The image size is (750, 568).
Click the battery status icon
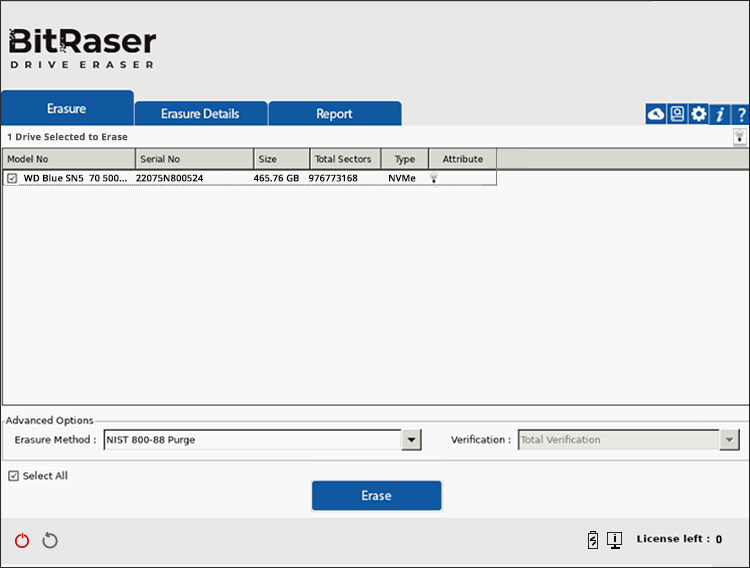[x=593, y=540]
